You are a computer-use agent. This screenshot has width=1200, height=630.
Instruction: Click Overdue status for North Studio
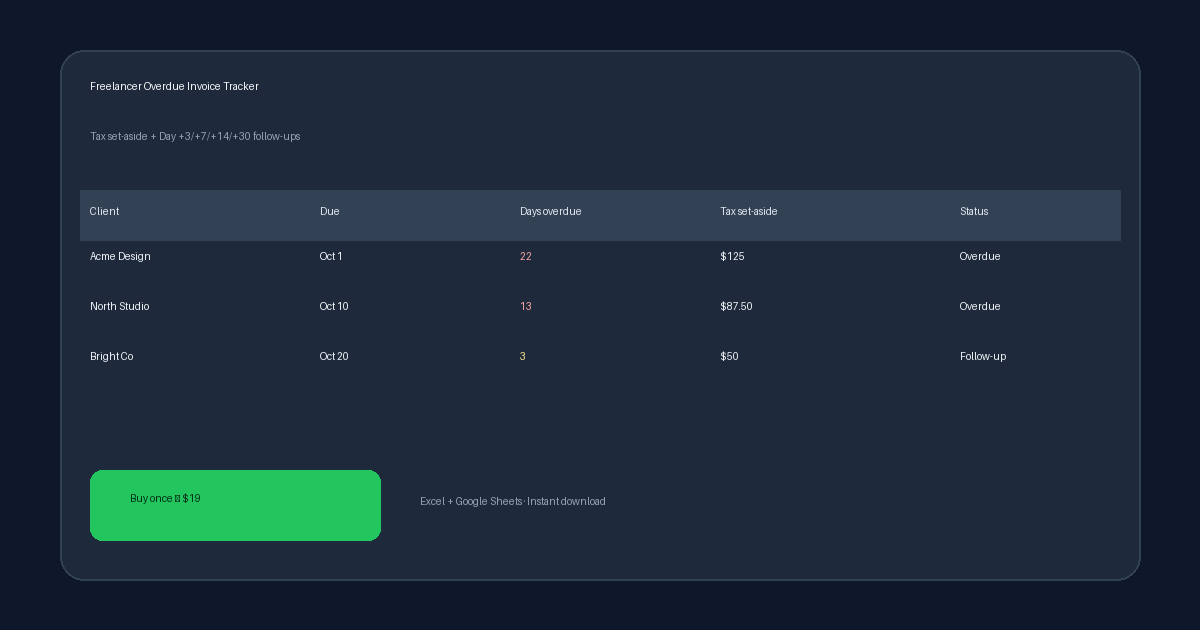980,307
